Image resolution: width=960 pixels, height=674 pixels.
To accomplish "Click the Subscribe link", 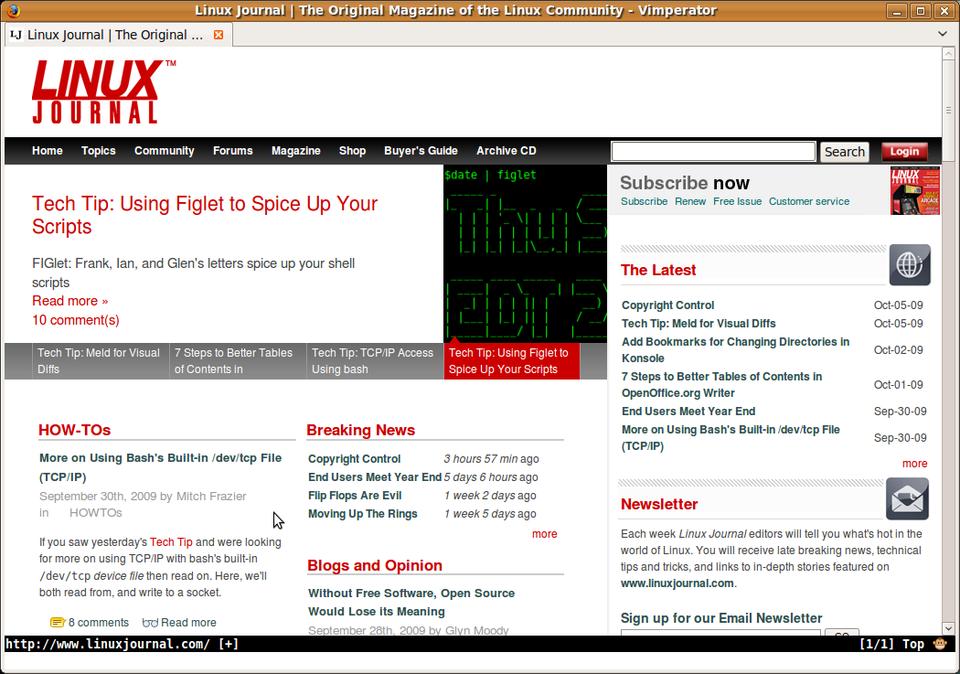I will (644, 201).
